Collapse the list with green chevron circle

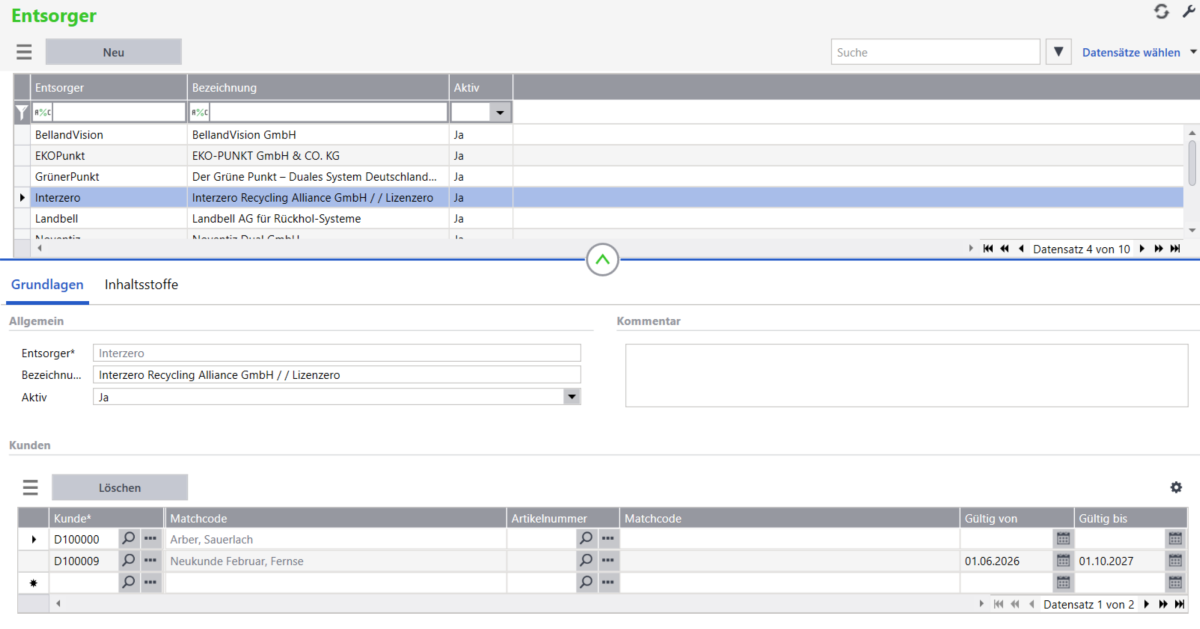click(602, 260)
